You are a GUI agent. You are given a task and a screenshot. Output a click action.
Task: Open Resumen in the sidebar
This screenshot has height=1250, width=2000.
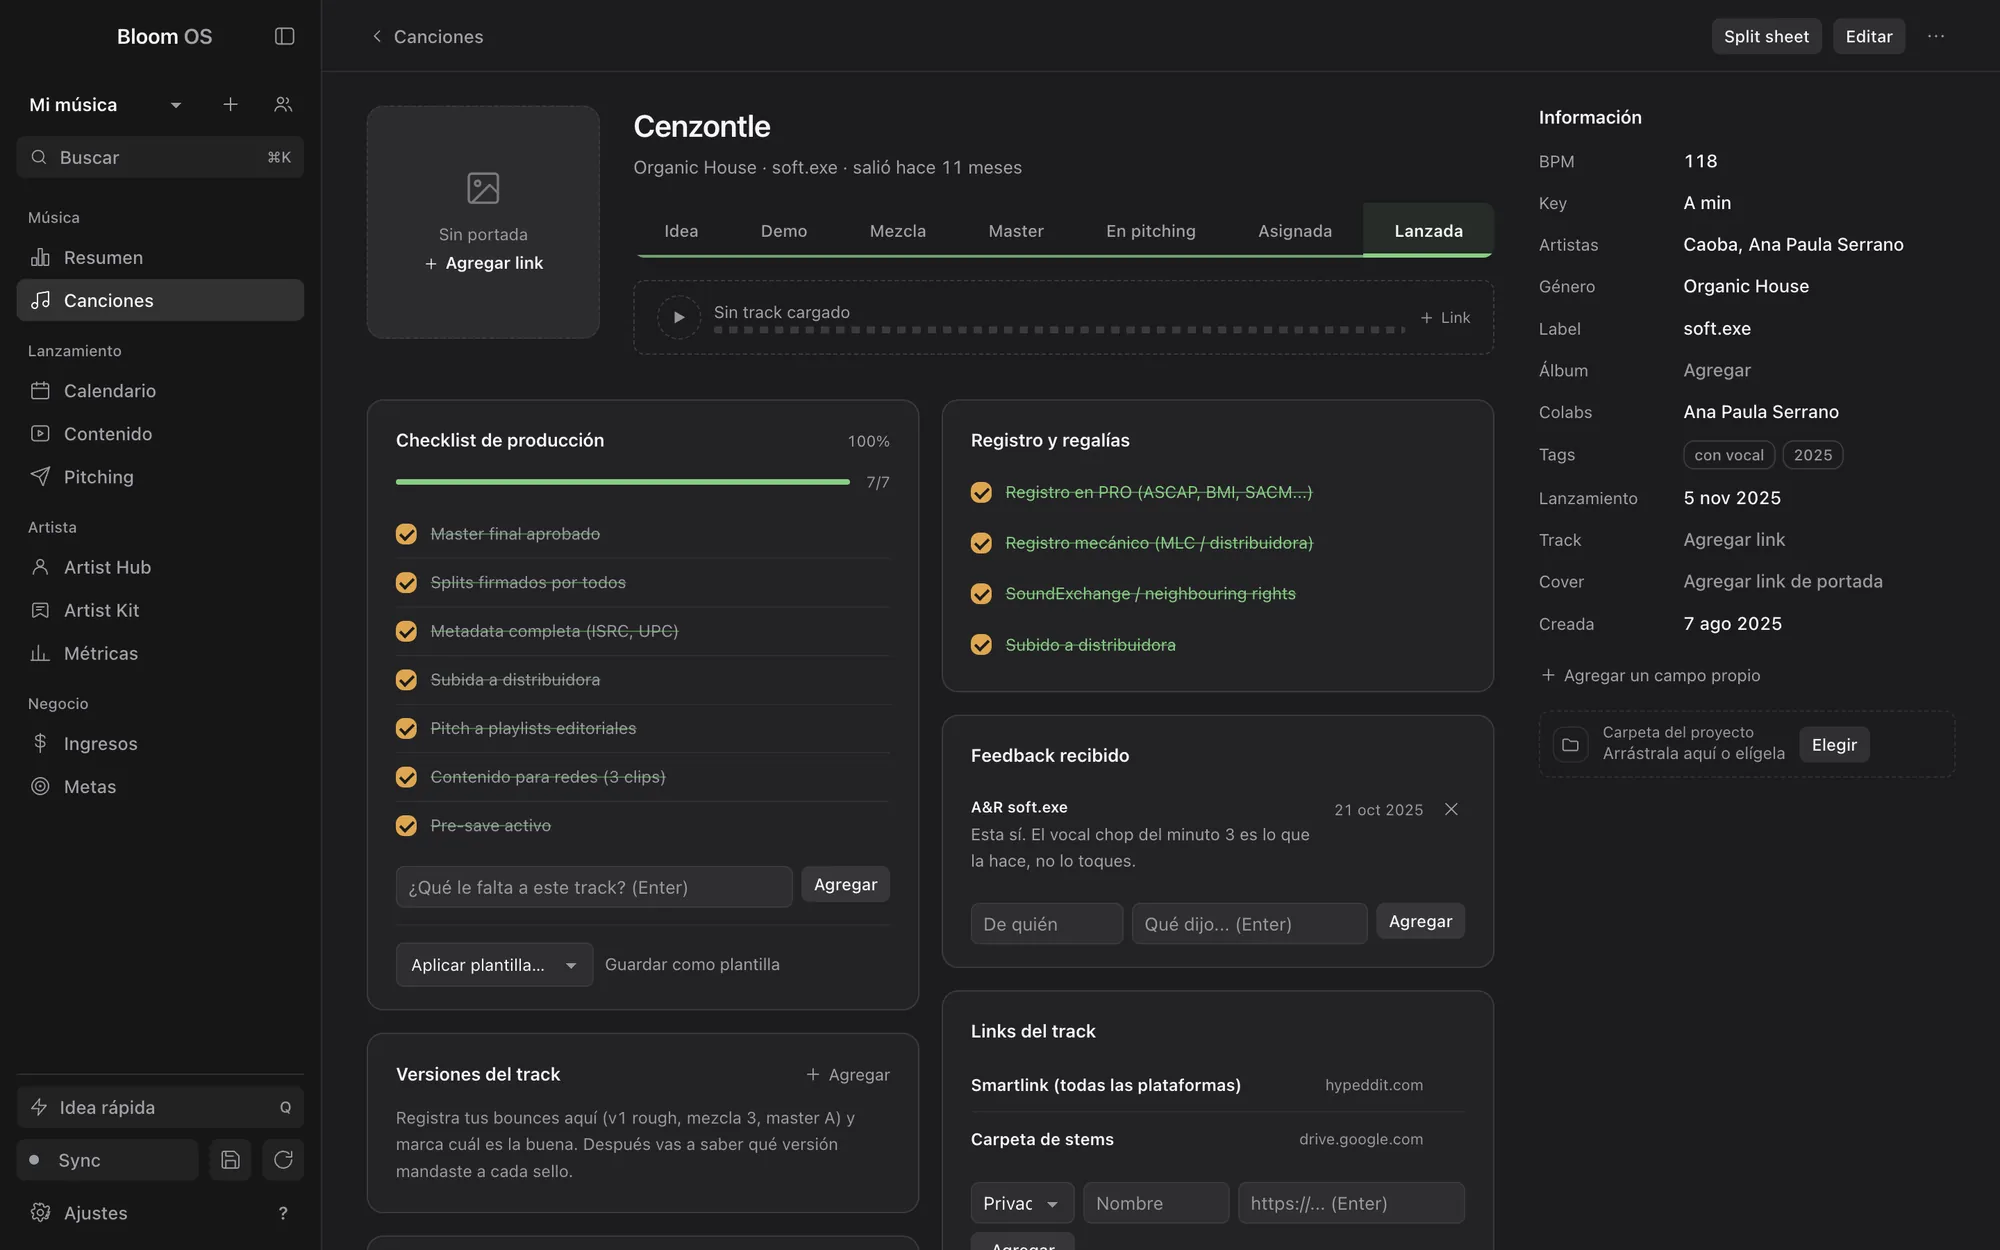coord(160,257)
